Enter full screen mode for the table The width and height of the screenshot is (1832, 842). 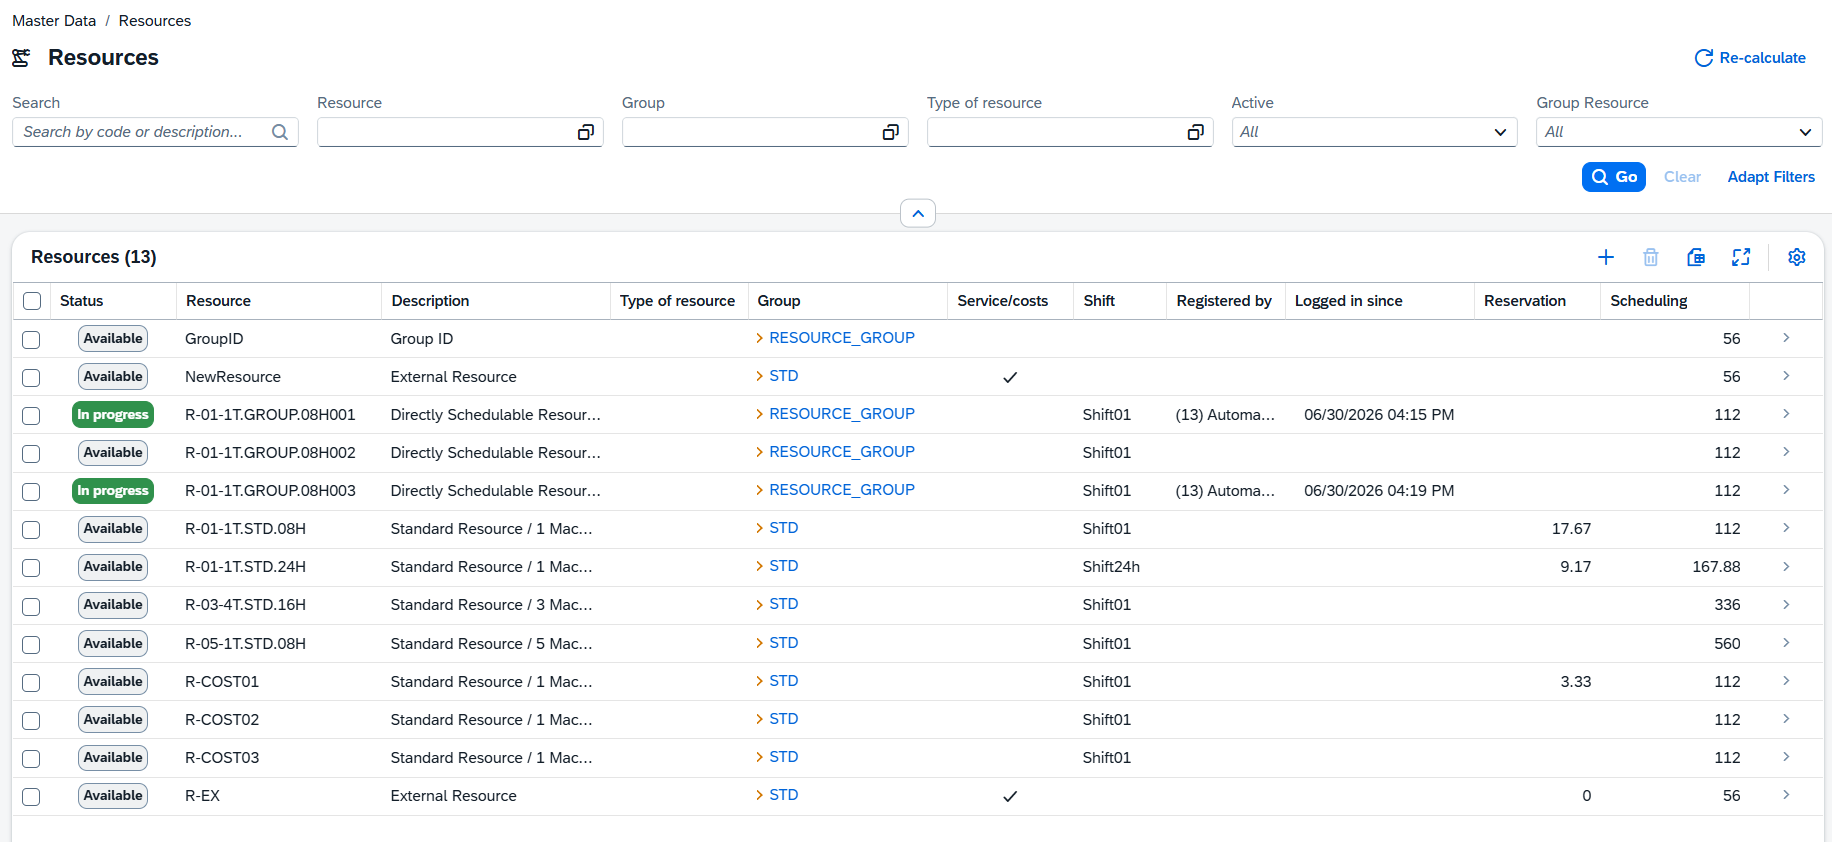[1741, 257]
